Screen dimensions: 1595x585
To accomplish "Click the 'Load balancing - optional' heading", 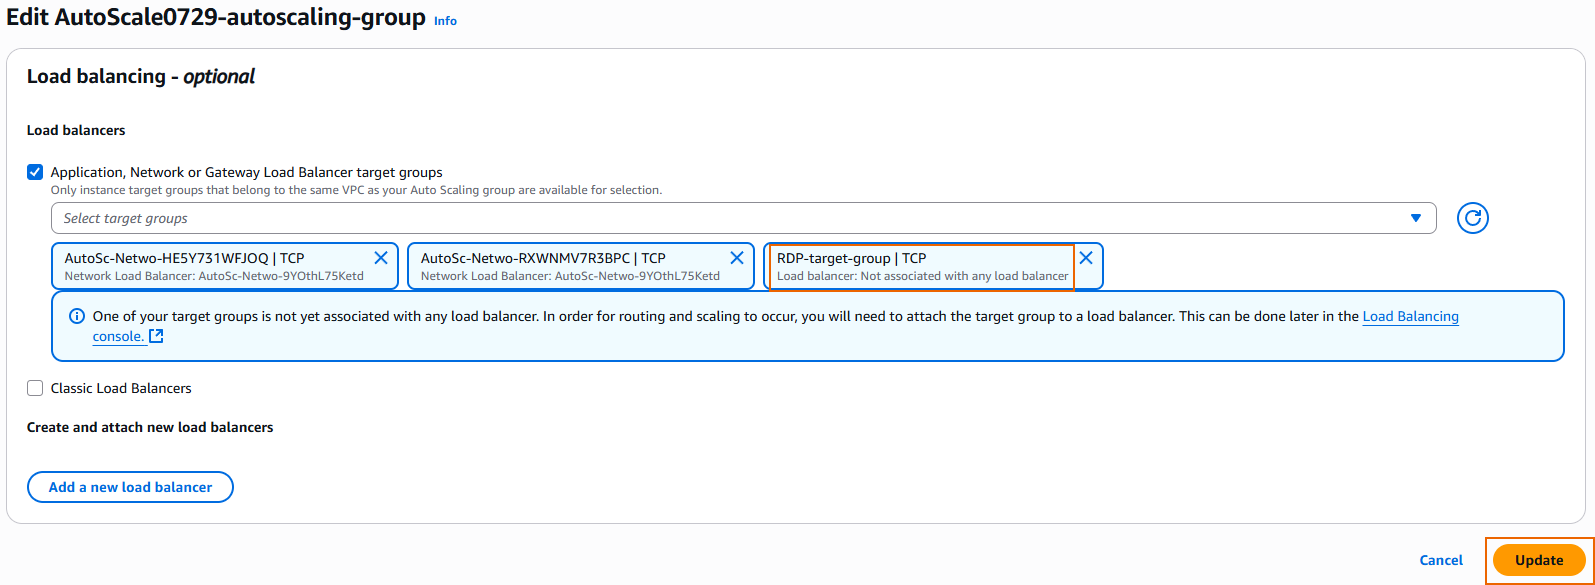I will click(x=141, y=77).
